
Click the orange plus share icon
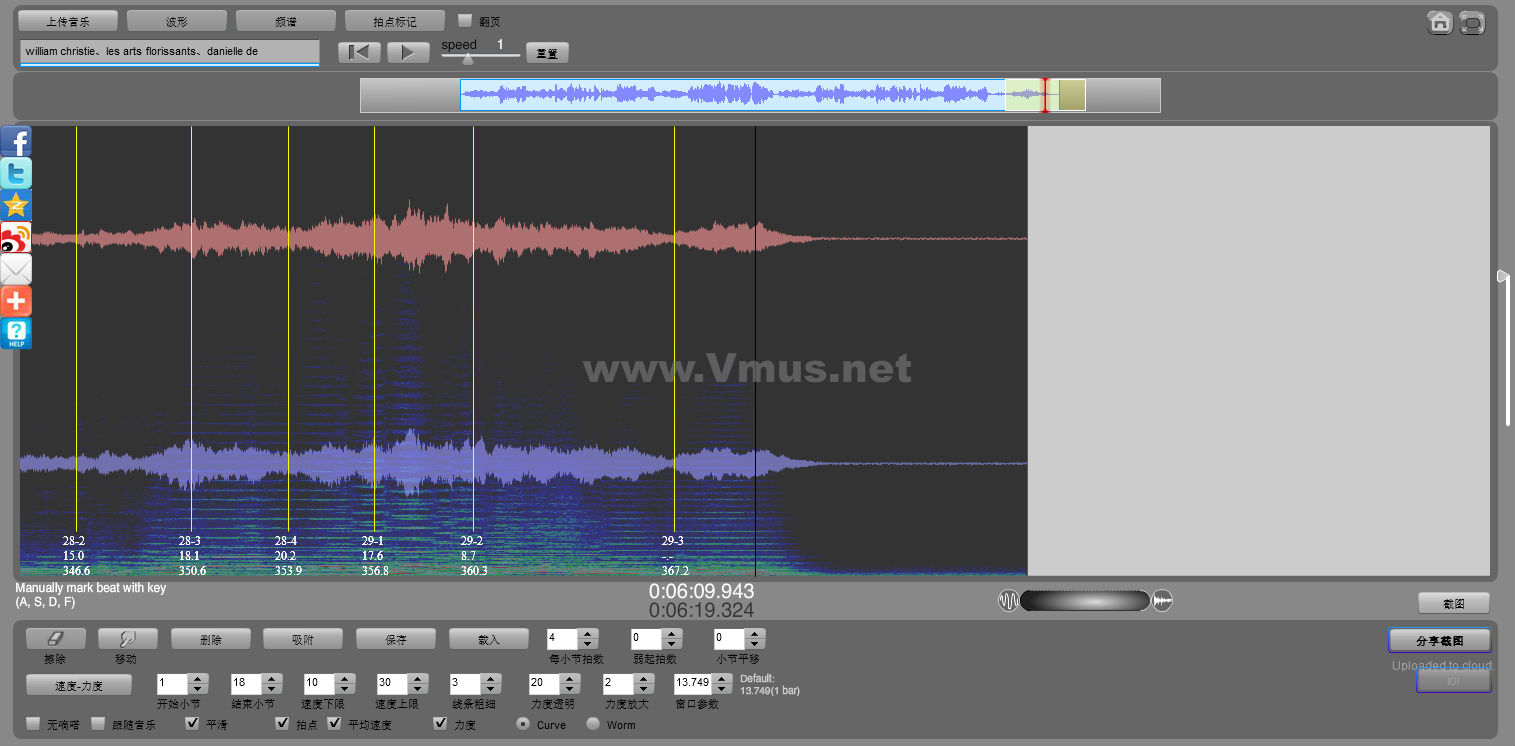tap(16, 301)
